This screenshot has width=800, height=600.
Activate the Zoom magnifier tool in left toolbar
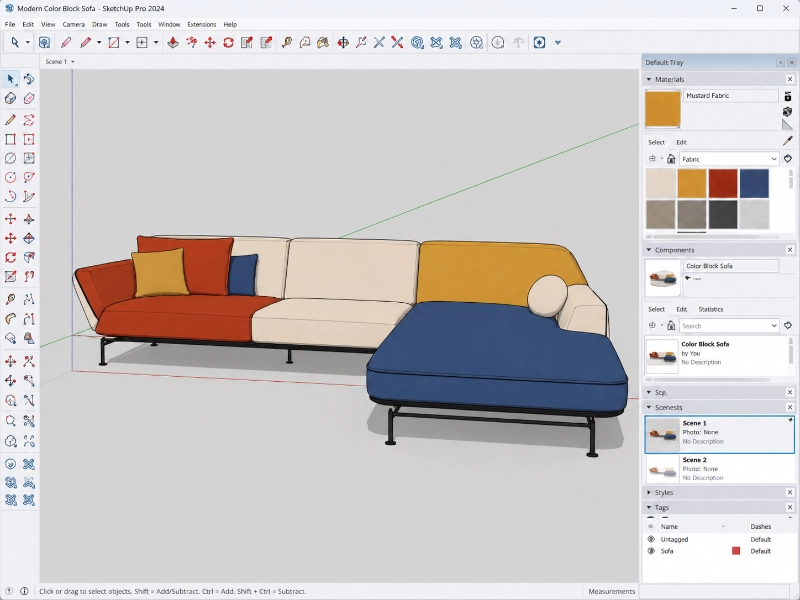pos(10,421)
